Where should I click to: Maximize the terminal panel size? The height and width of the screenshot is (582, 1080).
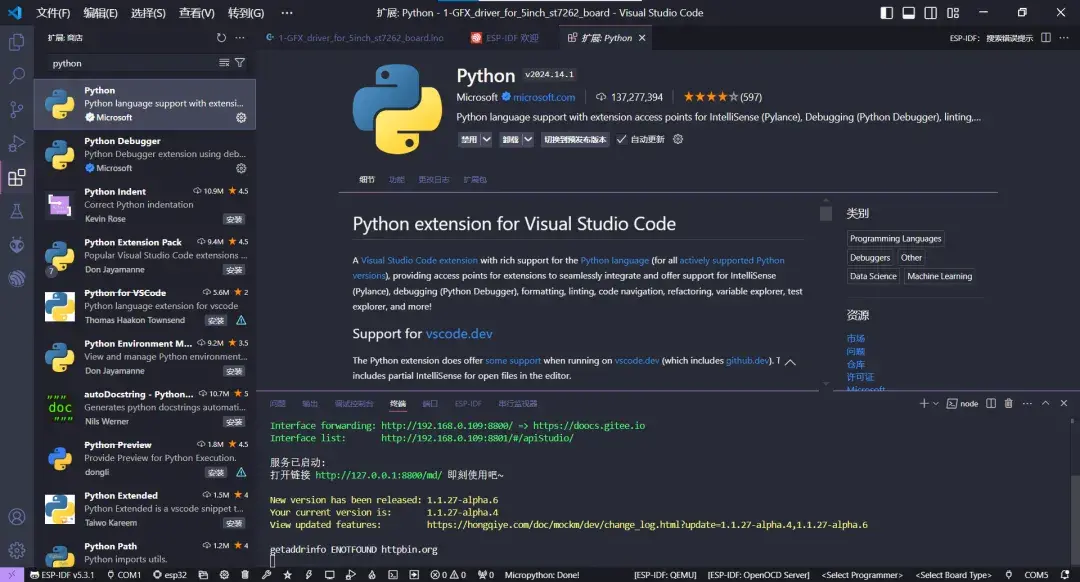tap(1046, 404)
